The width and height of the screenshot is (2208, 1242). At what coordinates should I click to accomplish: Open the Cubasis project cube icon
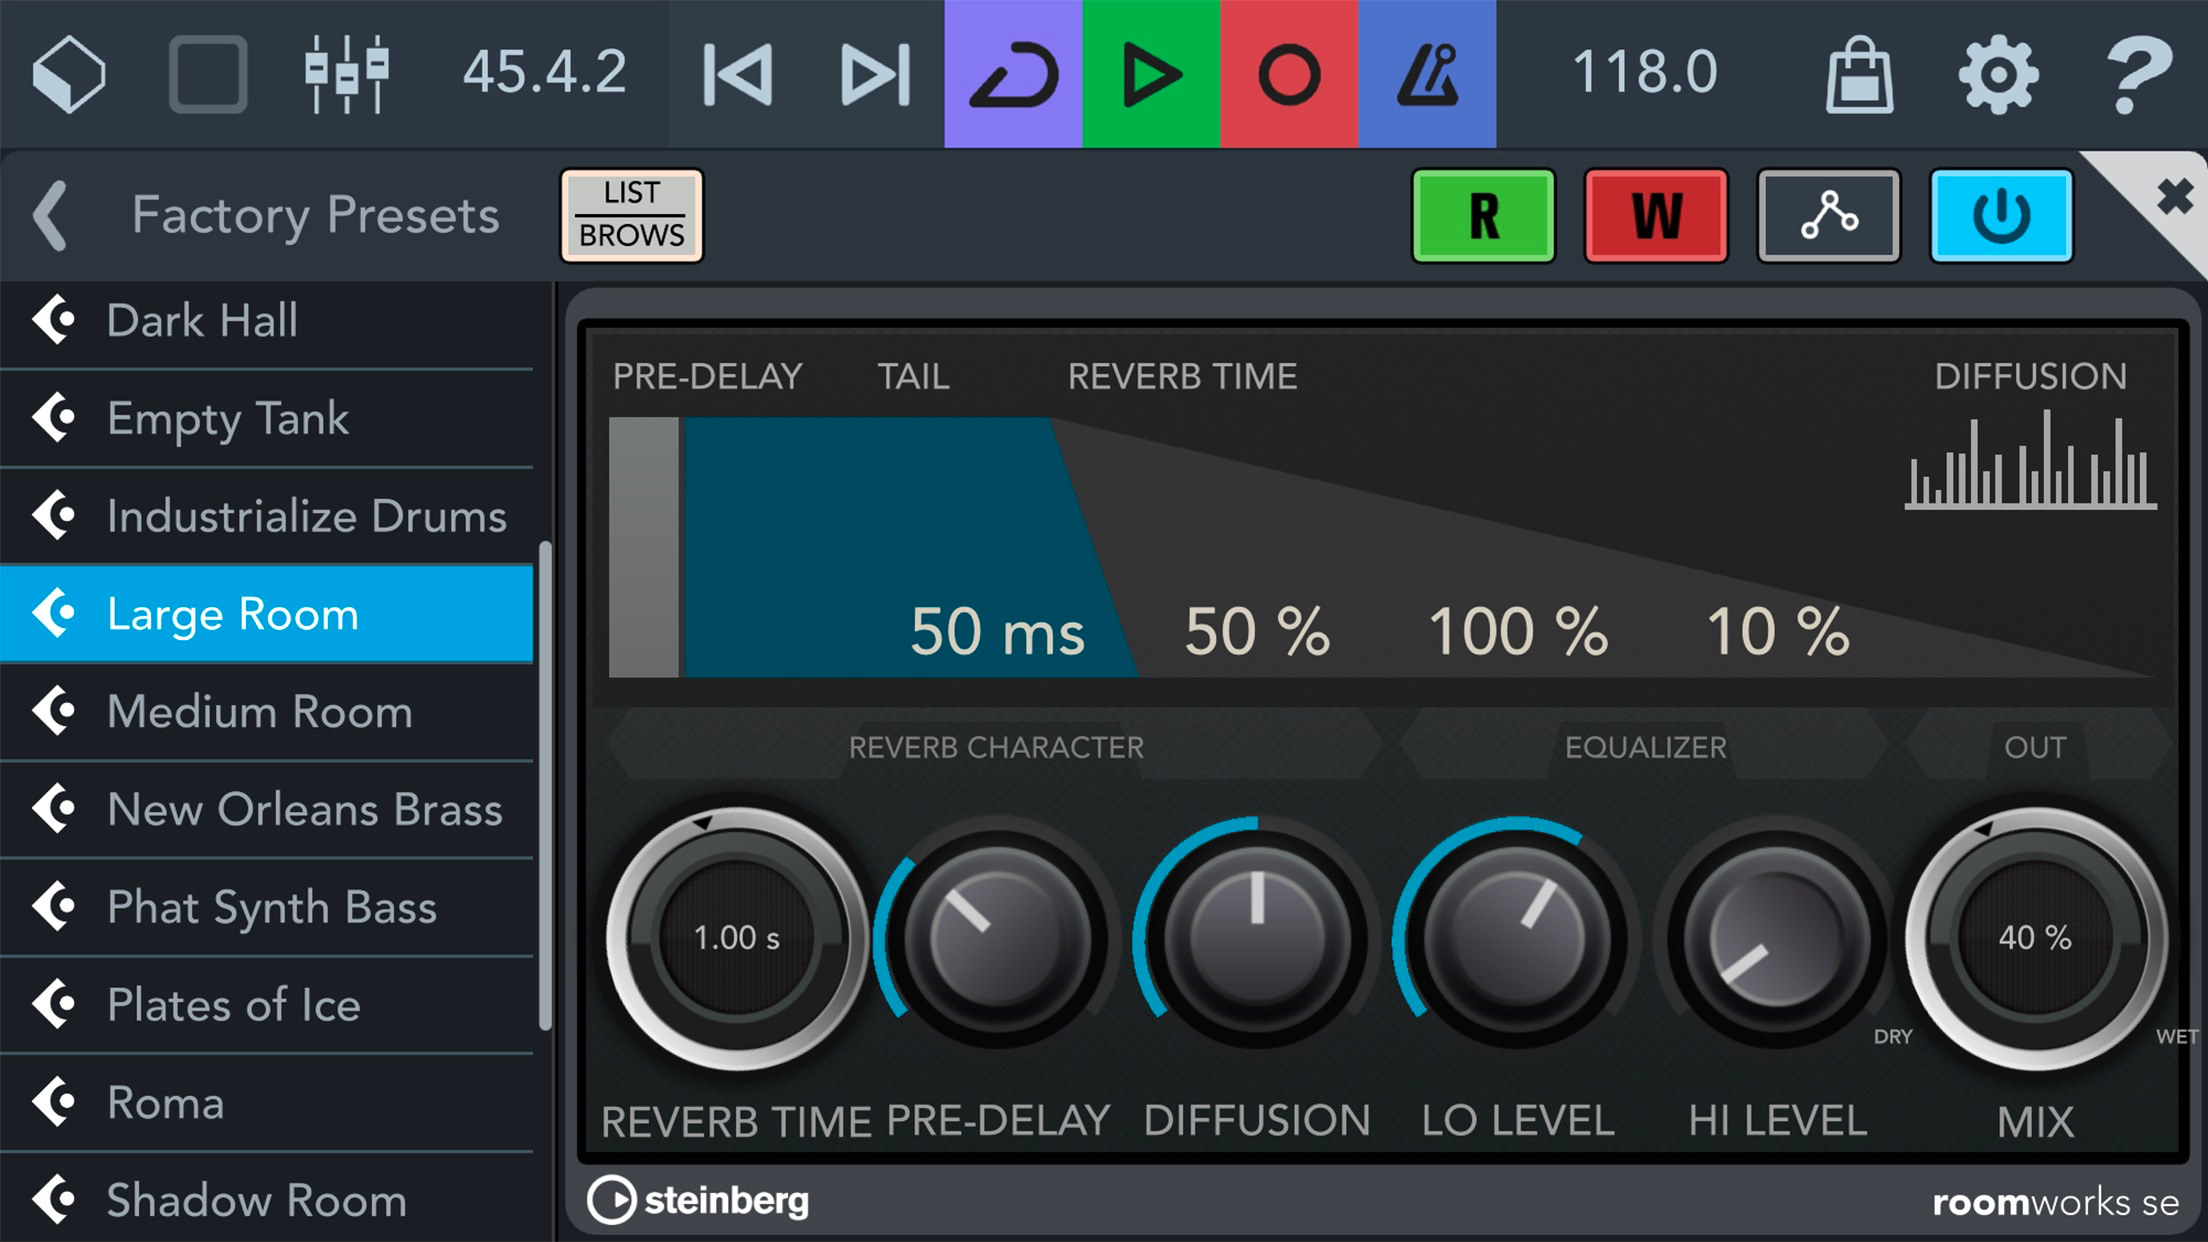[68, 73]
